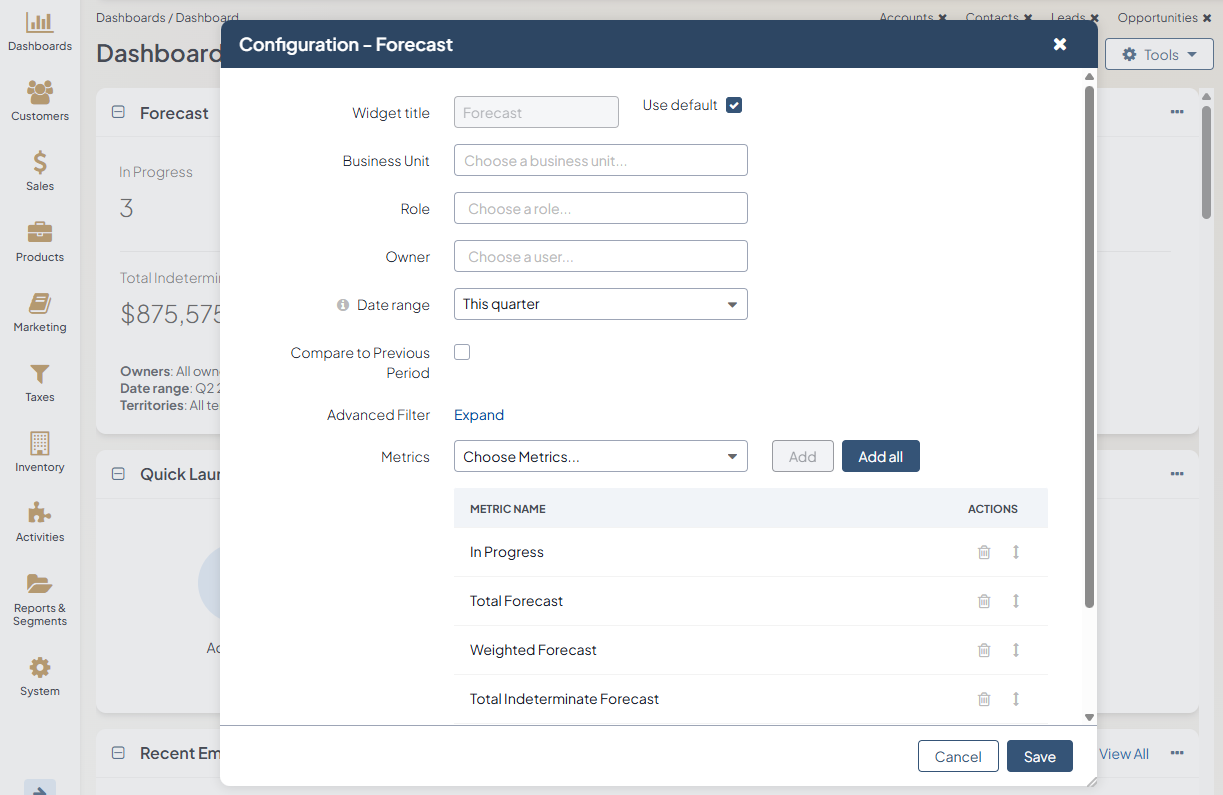Click the Add all button
The image size is (1223, 795).
click(x=880, y=457)
